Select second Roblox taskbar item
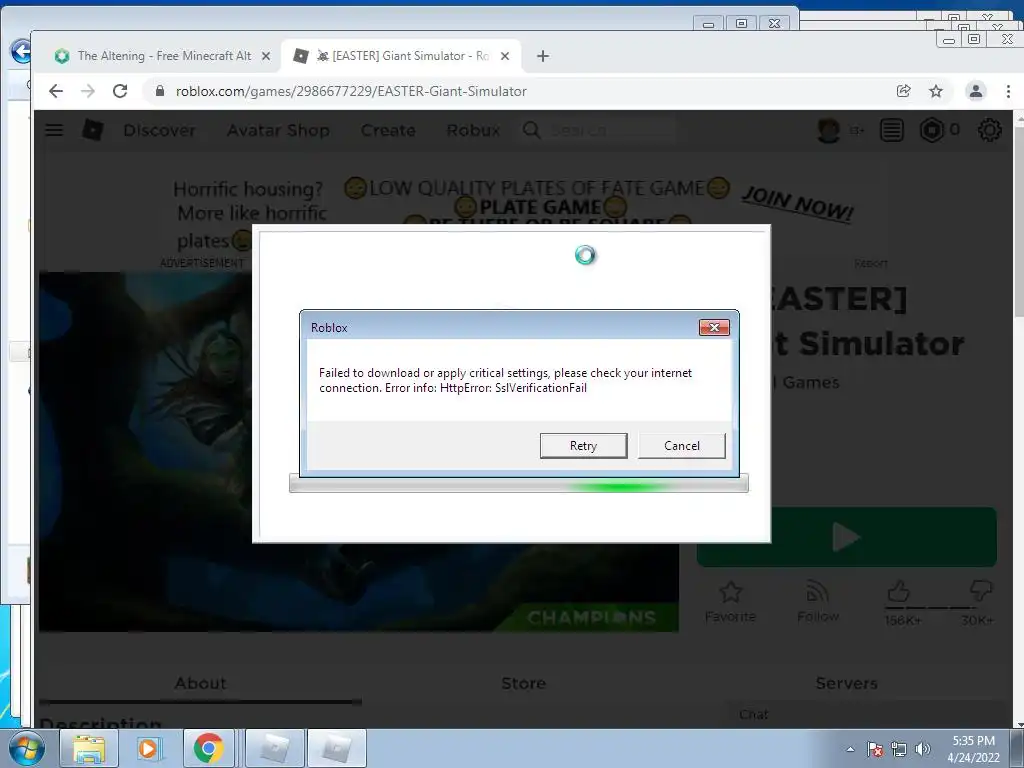The height and width of the screenshot is (768, 1024). 336,748
